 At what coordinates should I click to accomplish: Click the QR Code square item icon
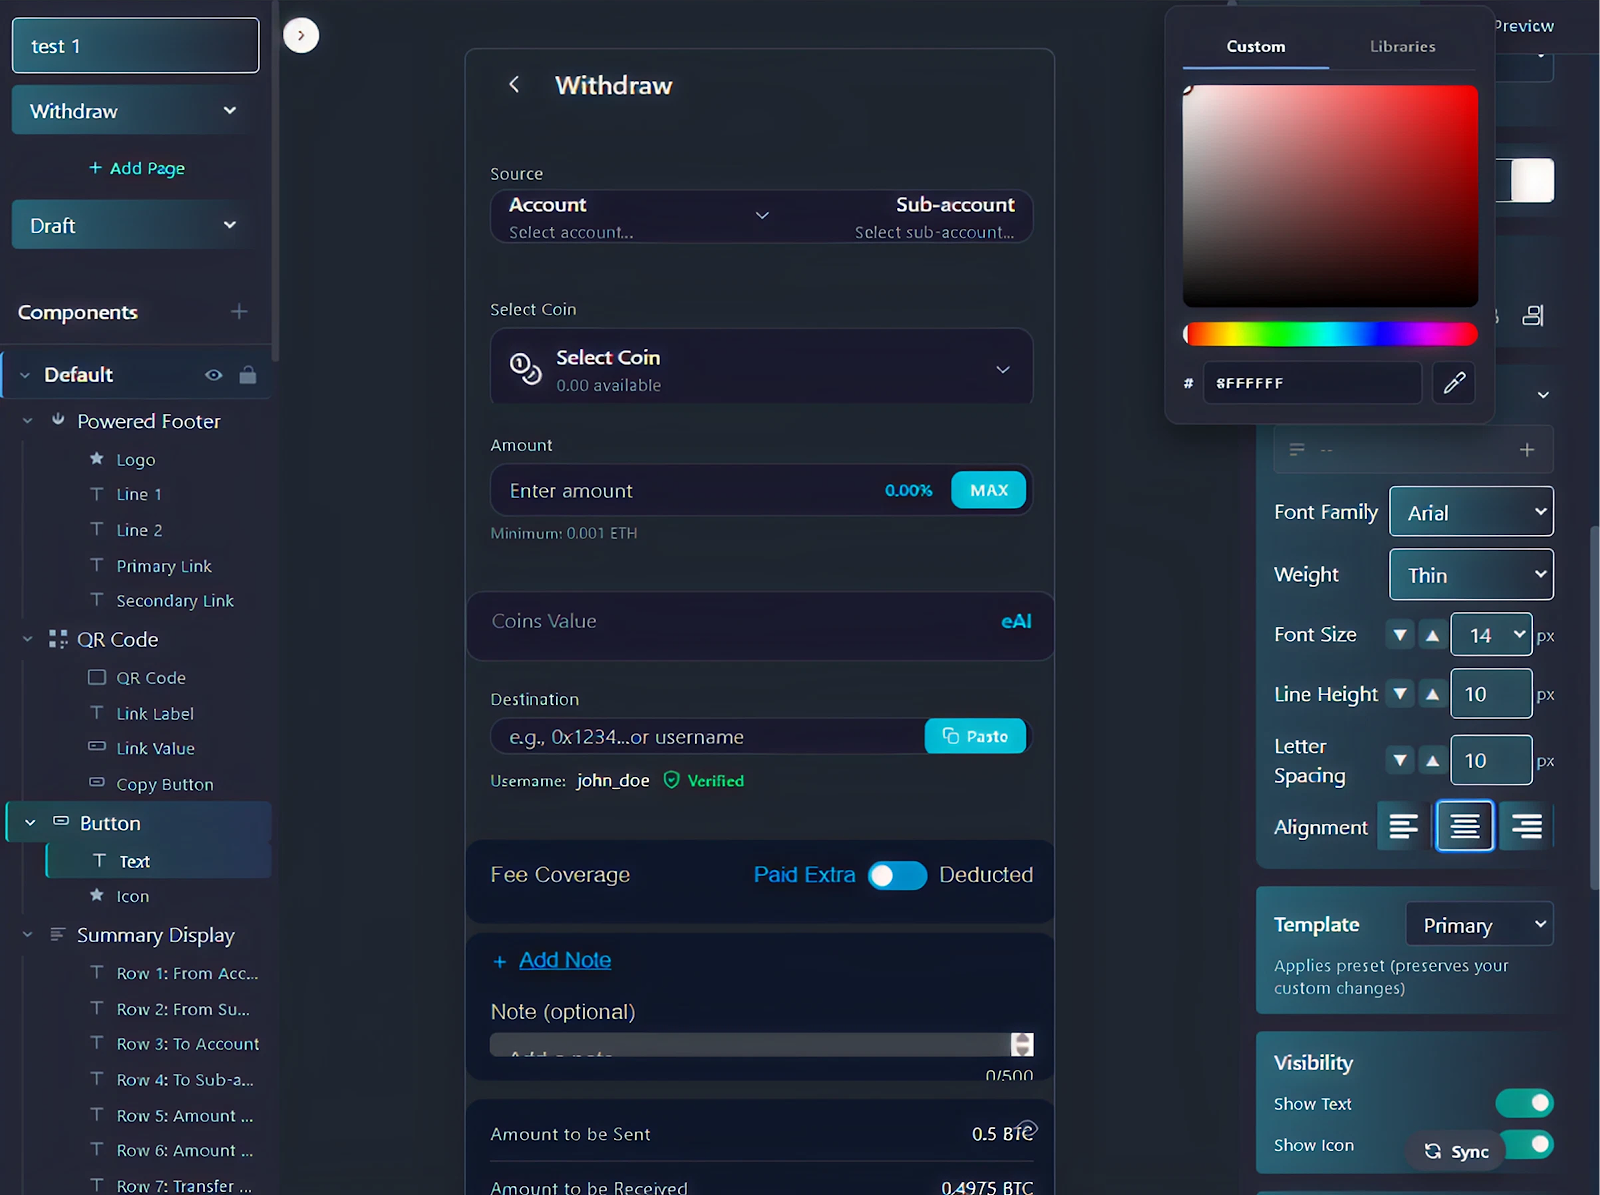pos(97,677)
